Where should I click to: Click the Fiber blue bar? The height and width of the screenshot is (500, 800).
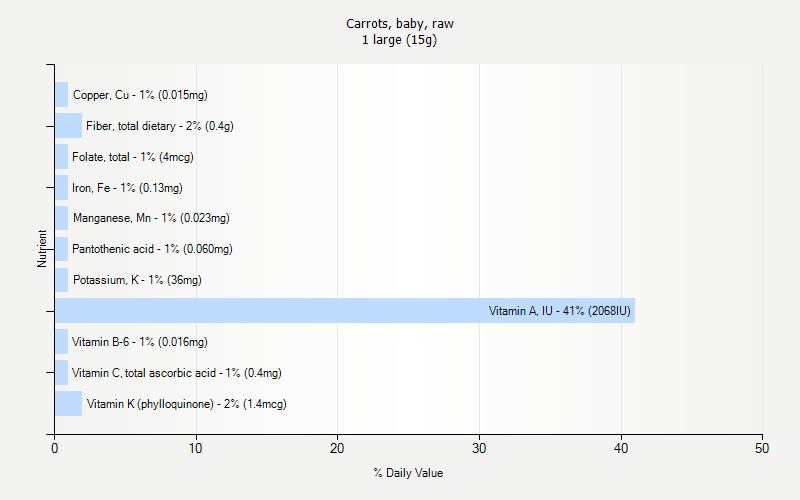point(68,126)
